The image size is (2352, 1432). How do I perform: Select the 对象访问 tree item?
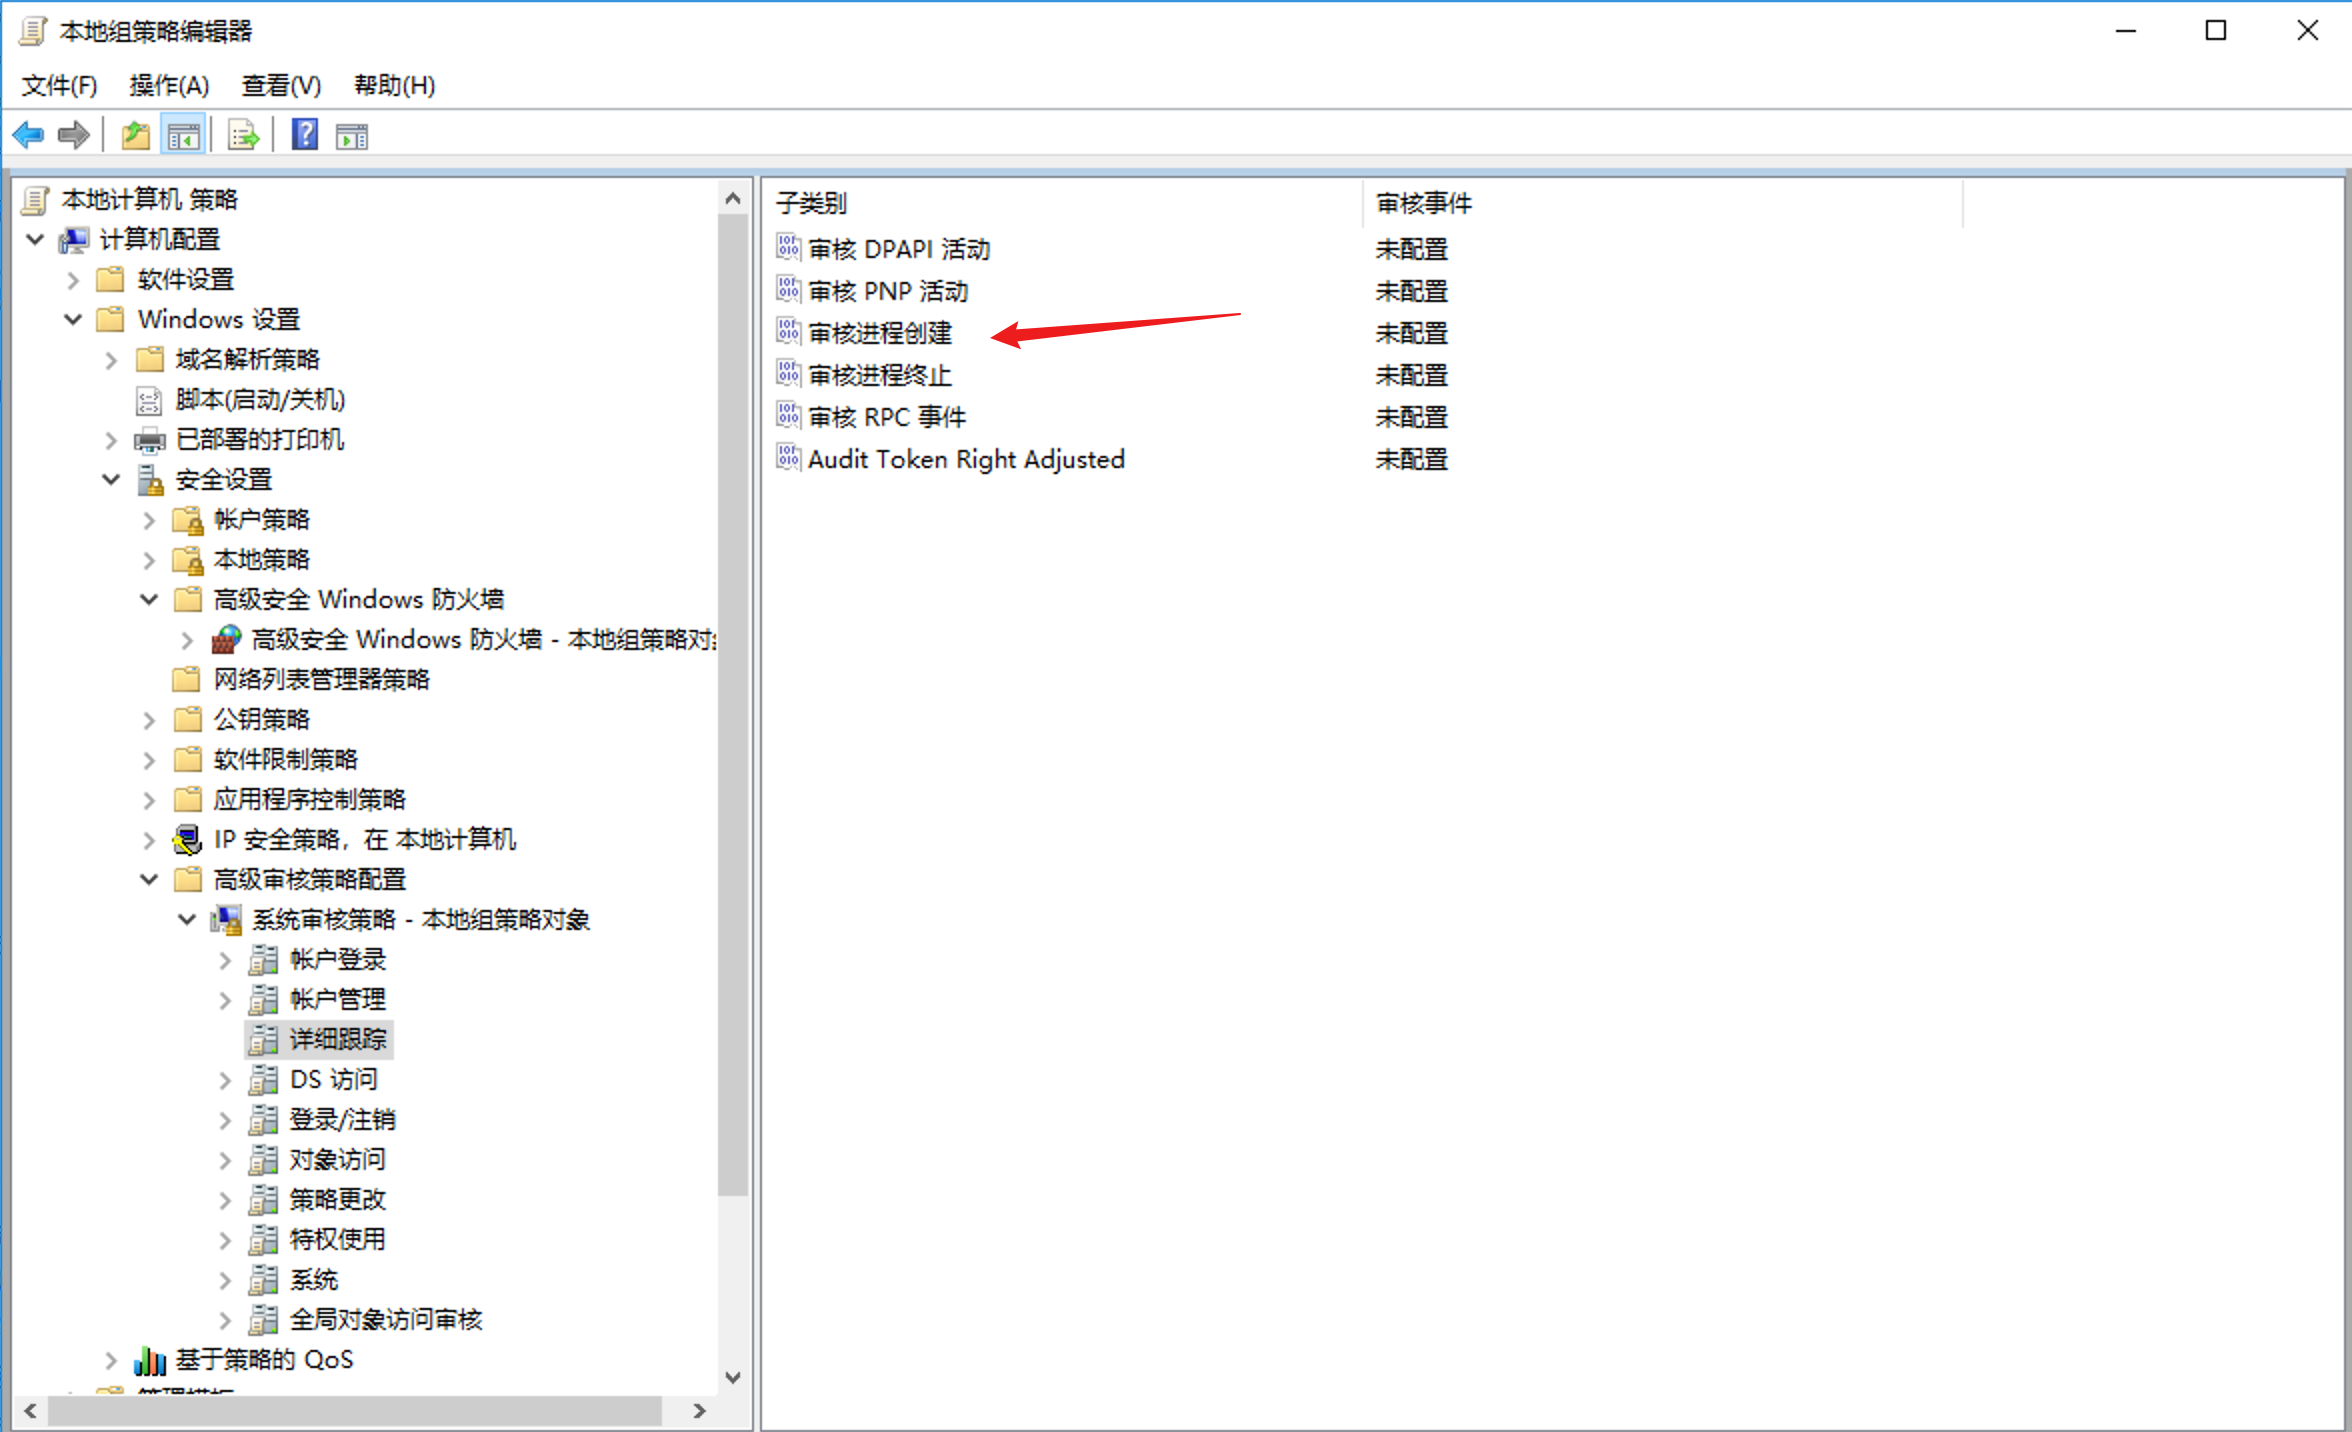[x=337, y=1159]
